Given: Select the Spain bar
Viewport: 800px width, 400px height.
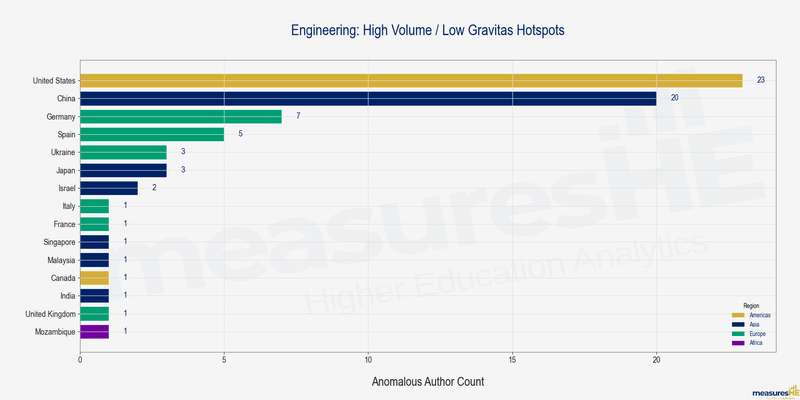Looking at the screenshot, I should point(152,134).
